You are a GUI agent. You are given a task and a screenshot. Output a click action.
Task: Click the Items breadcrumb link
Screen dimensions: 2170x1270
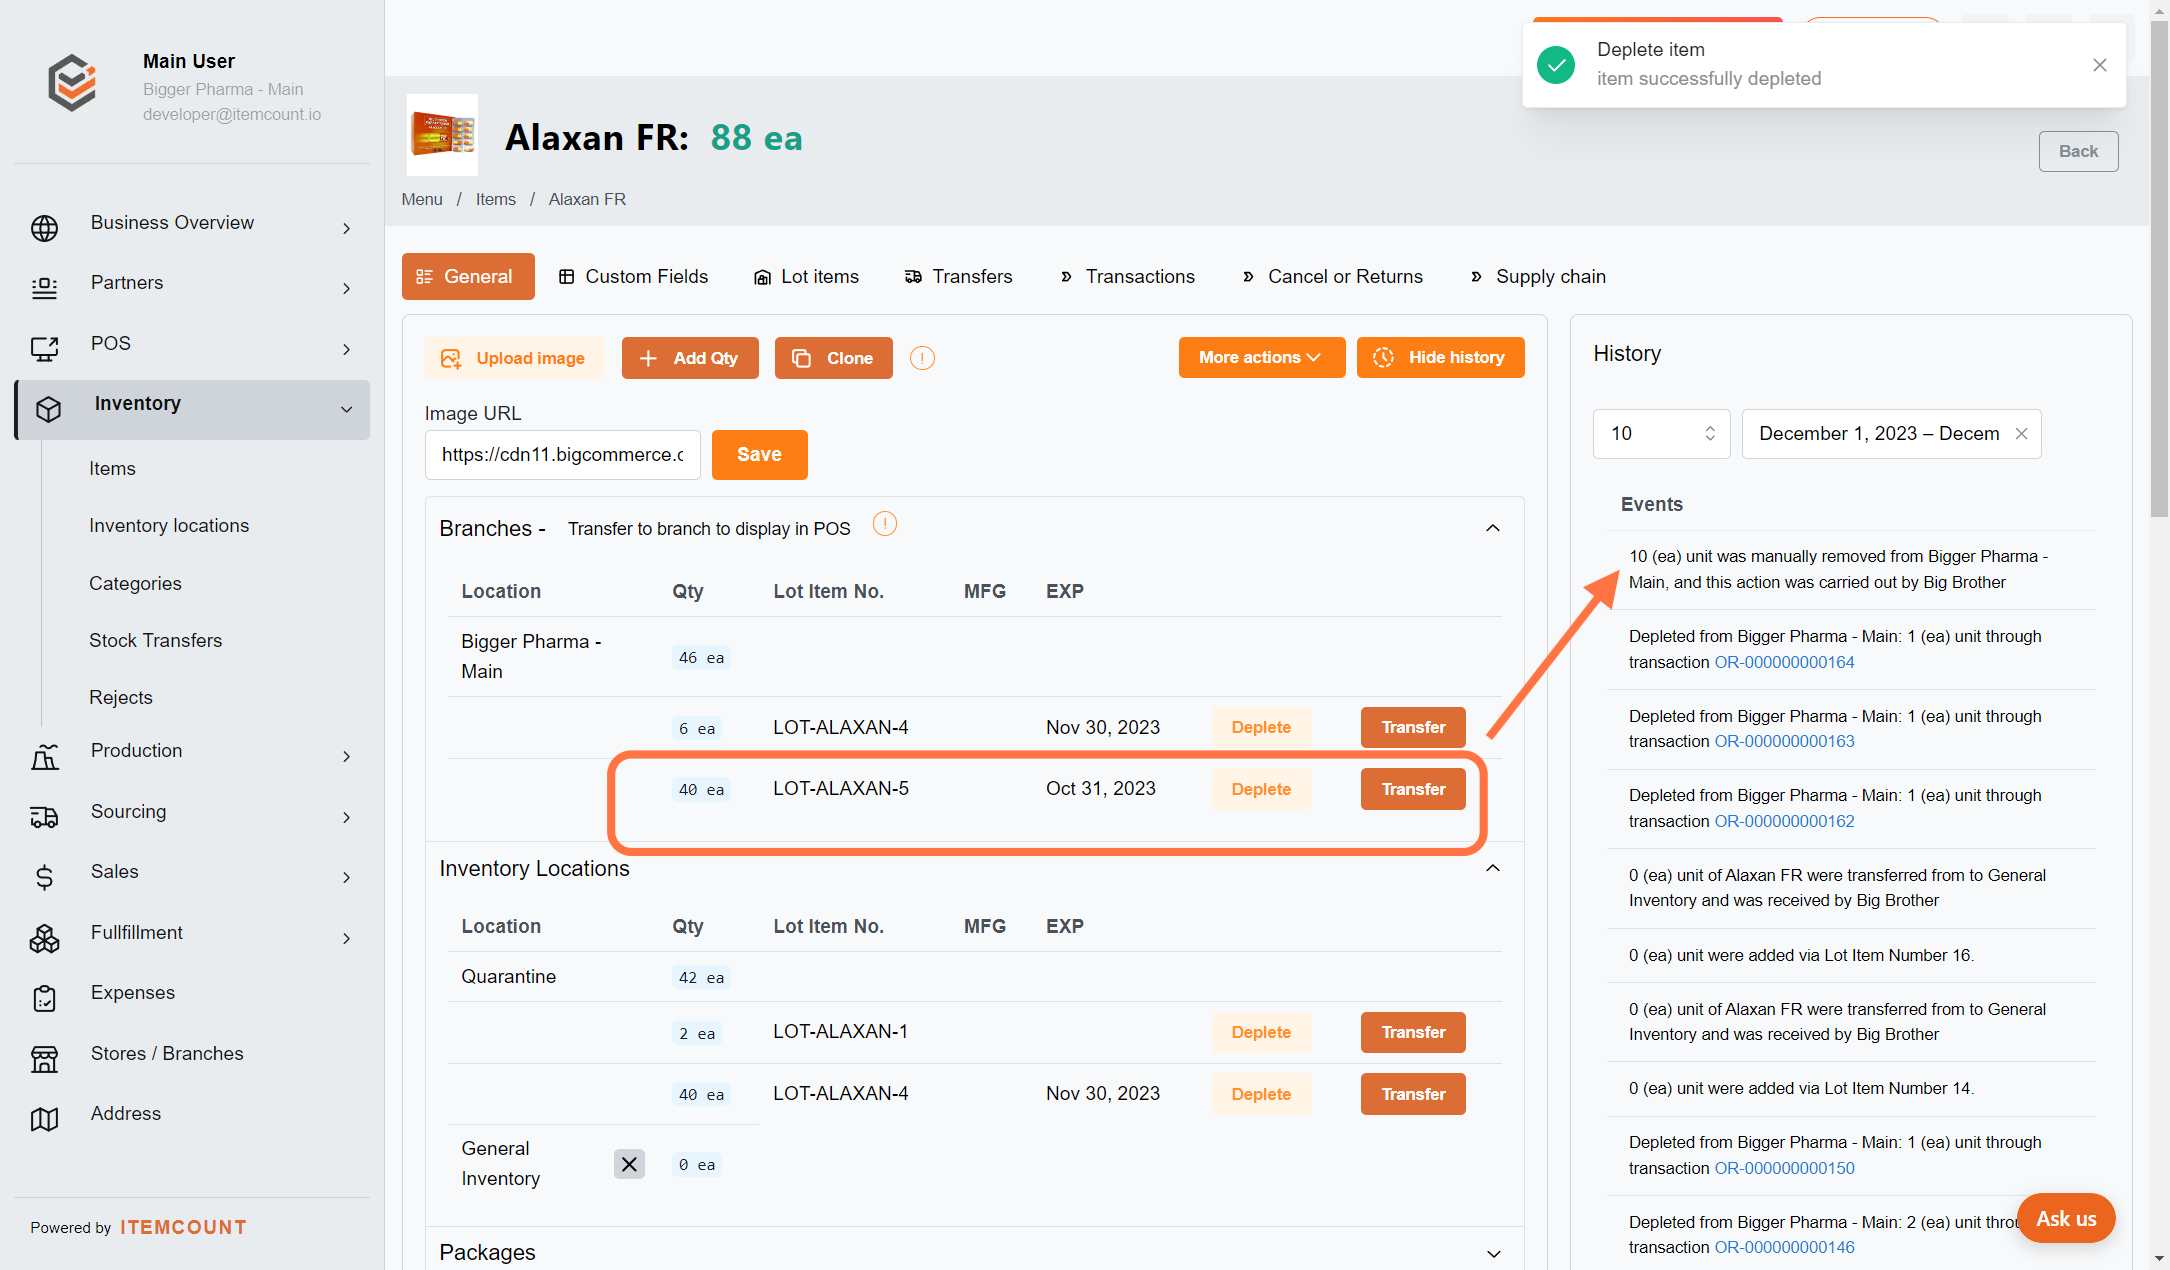(x=495, y=199)
